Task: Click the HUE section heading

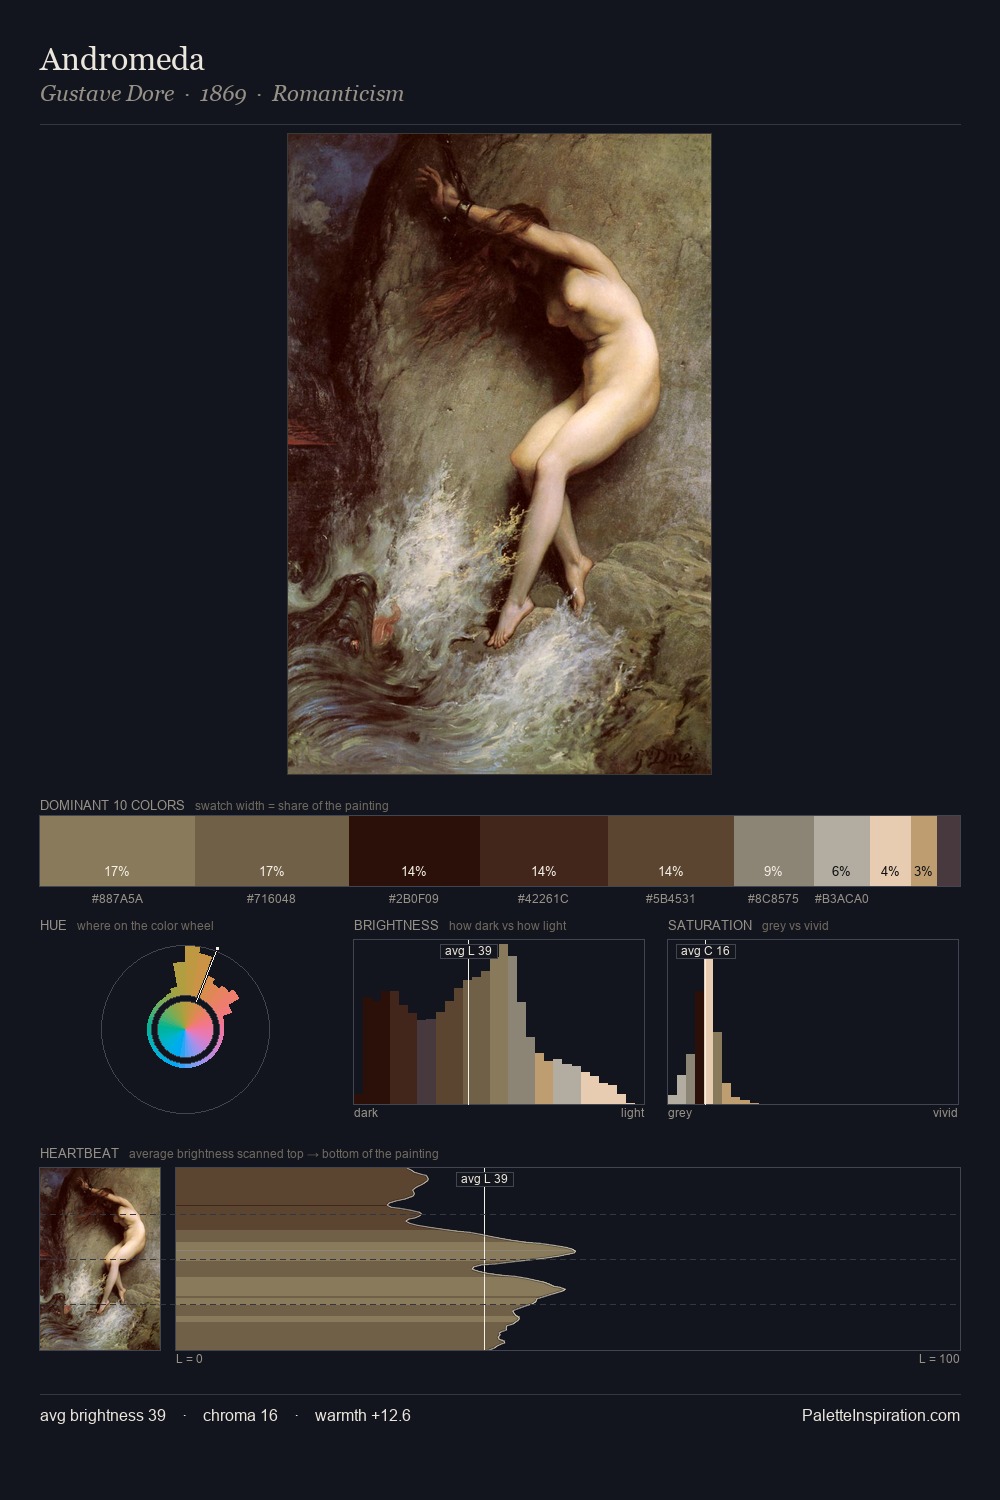Action: coord(53,925)
